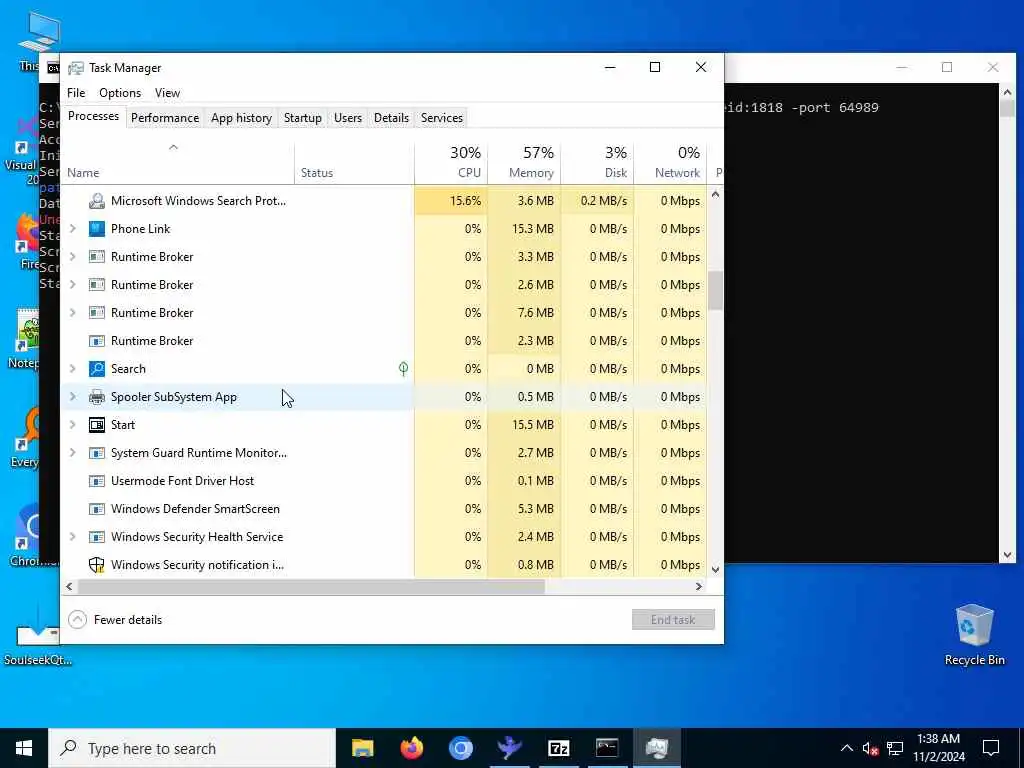This screenshot has width=1024, height=768.
Task: Click the network tray icon
Action: [x=895, y=748]
